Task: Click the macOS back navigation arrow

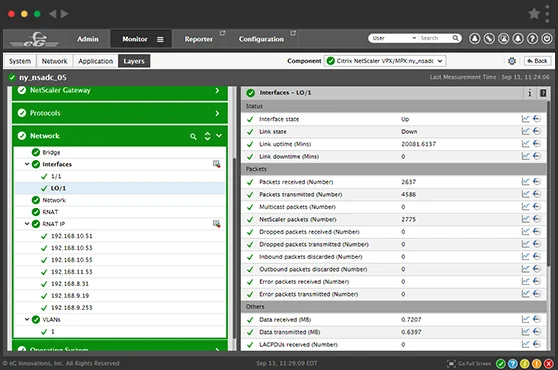Action: pos(52,14)
